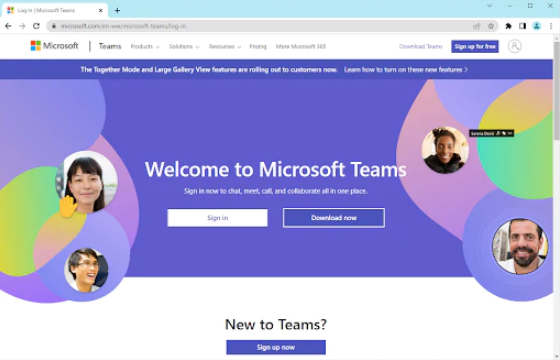Toggle the browser side panel icon
Viewport: 560px width, 360px height.
click(x=522, y=26)
